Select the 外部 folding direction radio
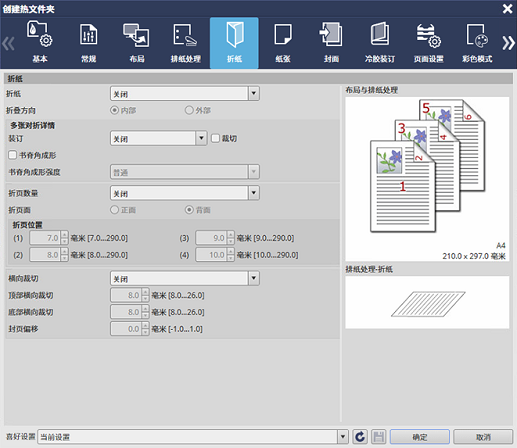Image resolution: width=517 pixels, height=448 pixels. click(x=189, y=110)
